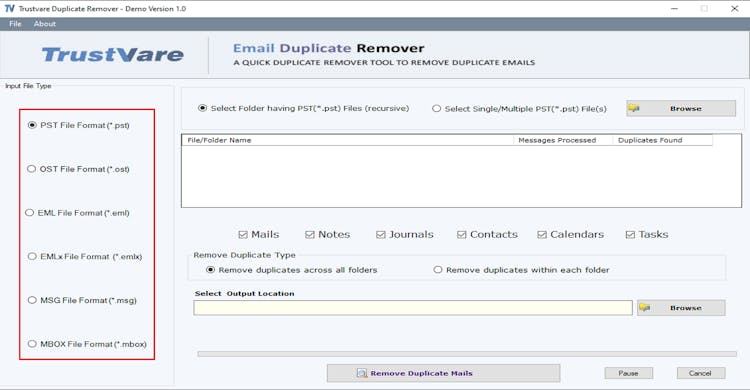Click the TV app icon in title bar
750x390 pixels.
click(9, 9)
